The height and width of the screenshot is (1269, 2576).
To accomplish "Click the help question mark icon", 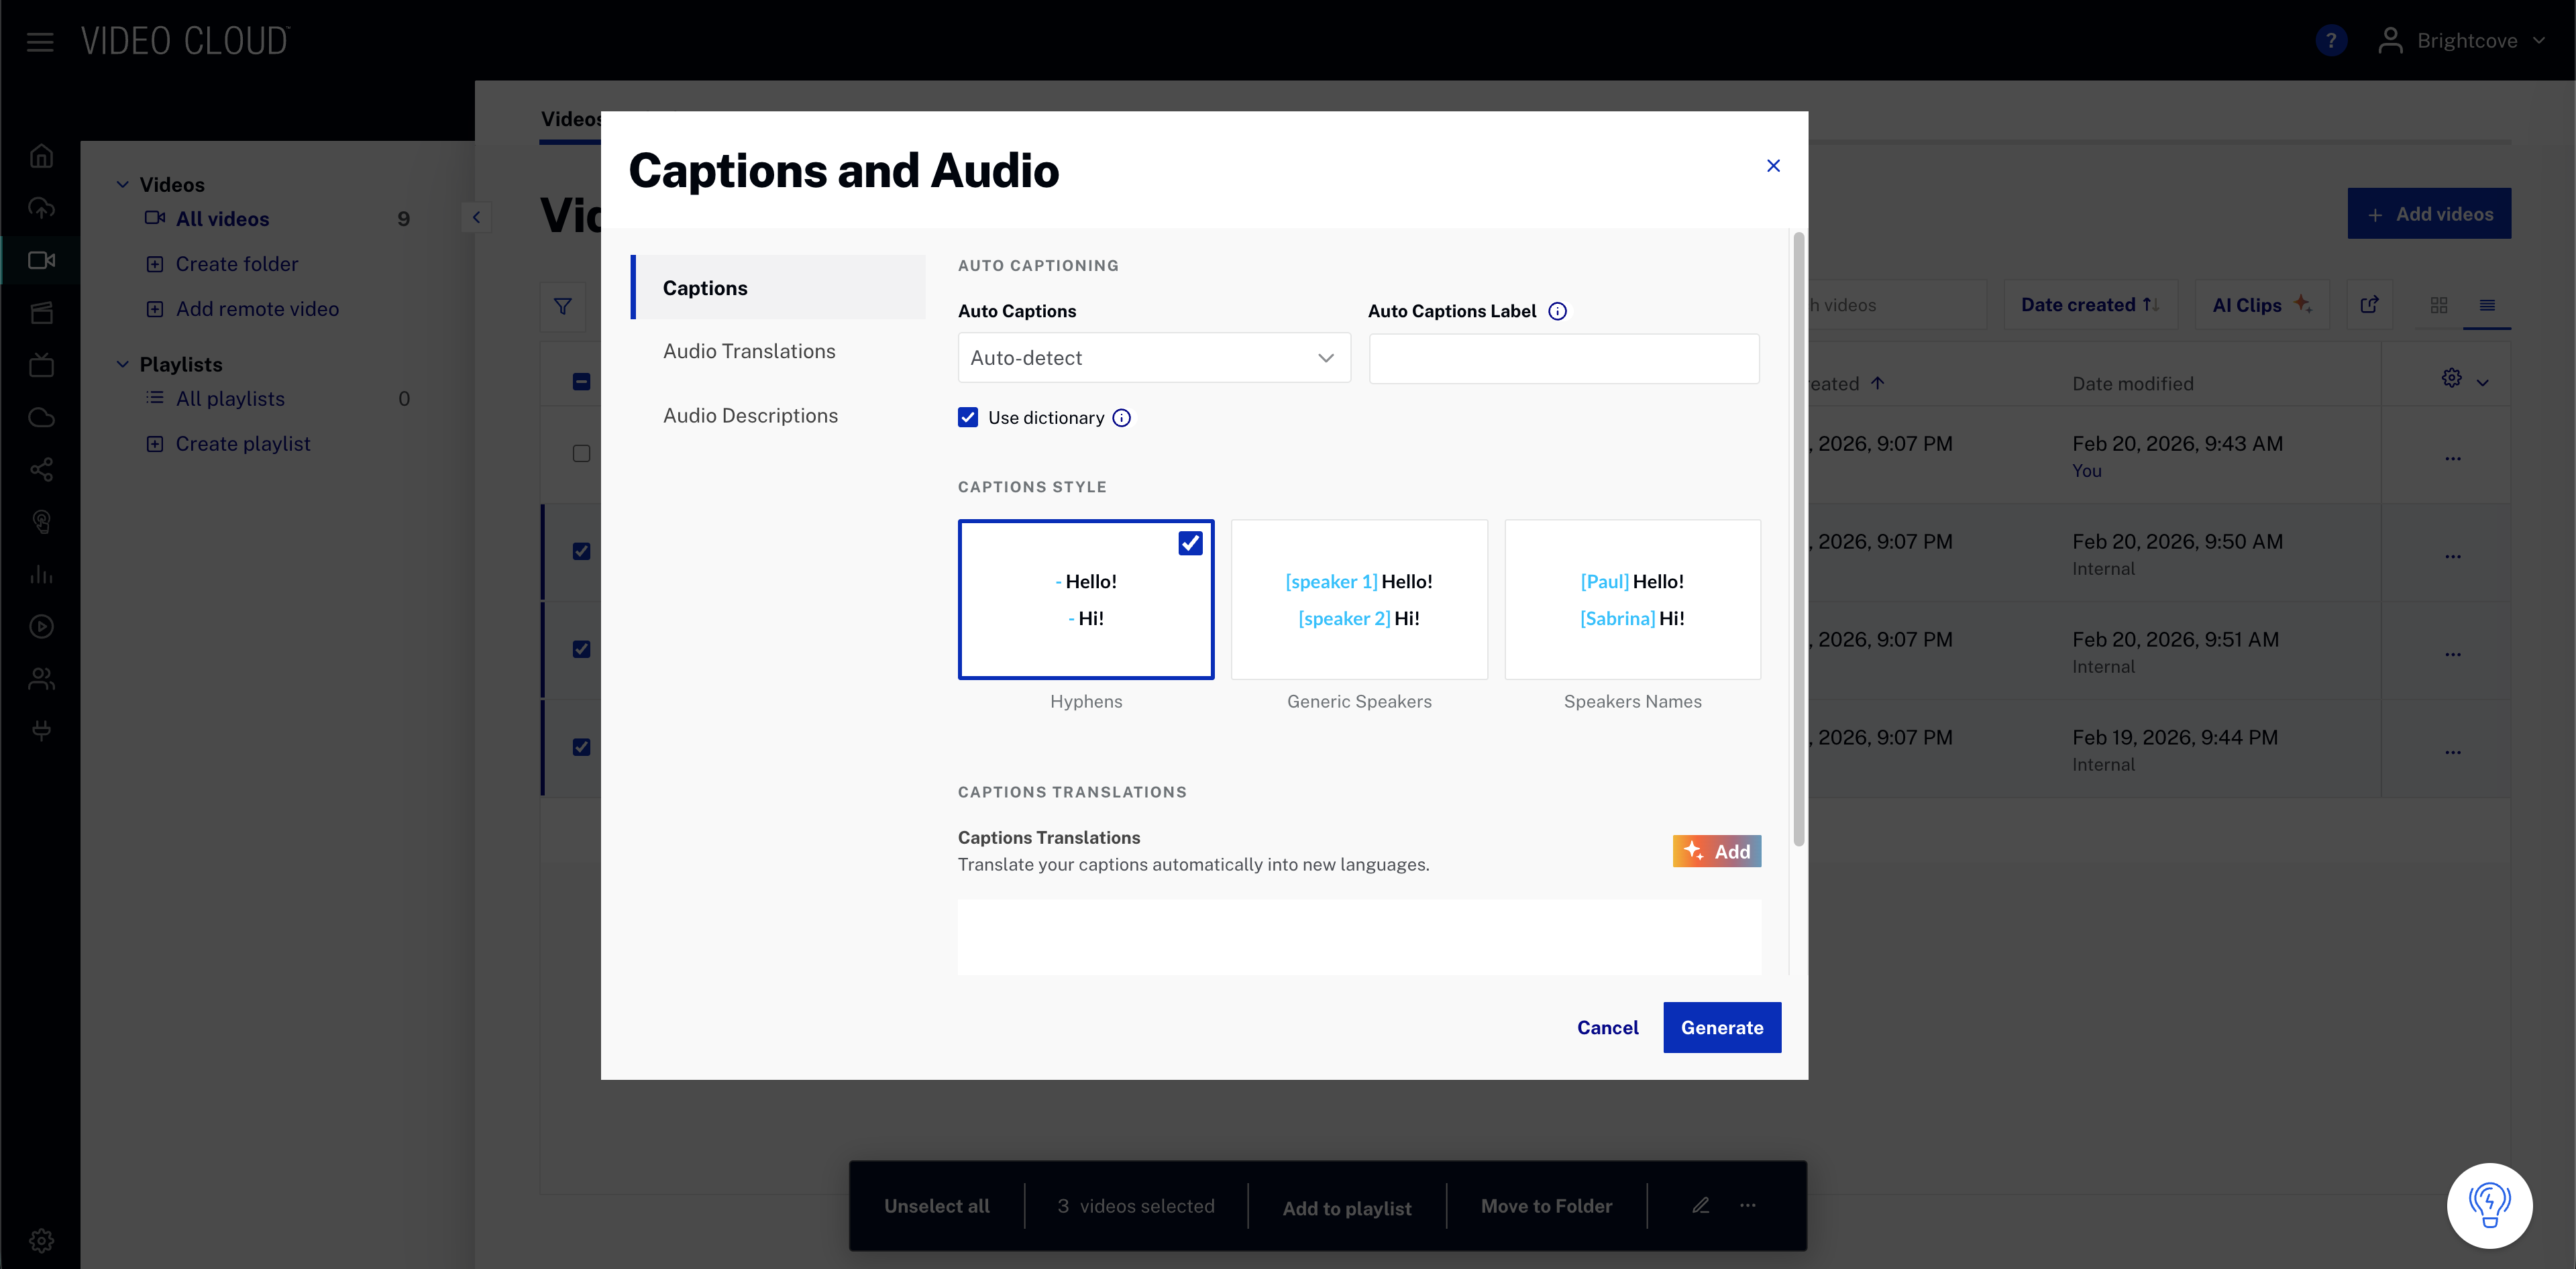I will tap(2331, 40).
